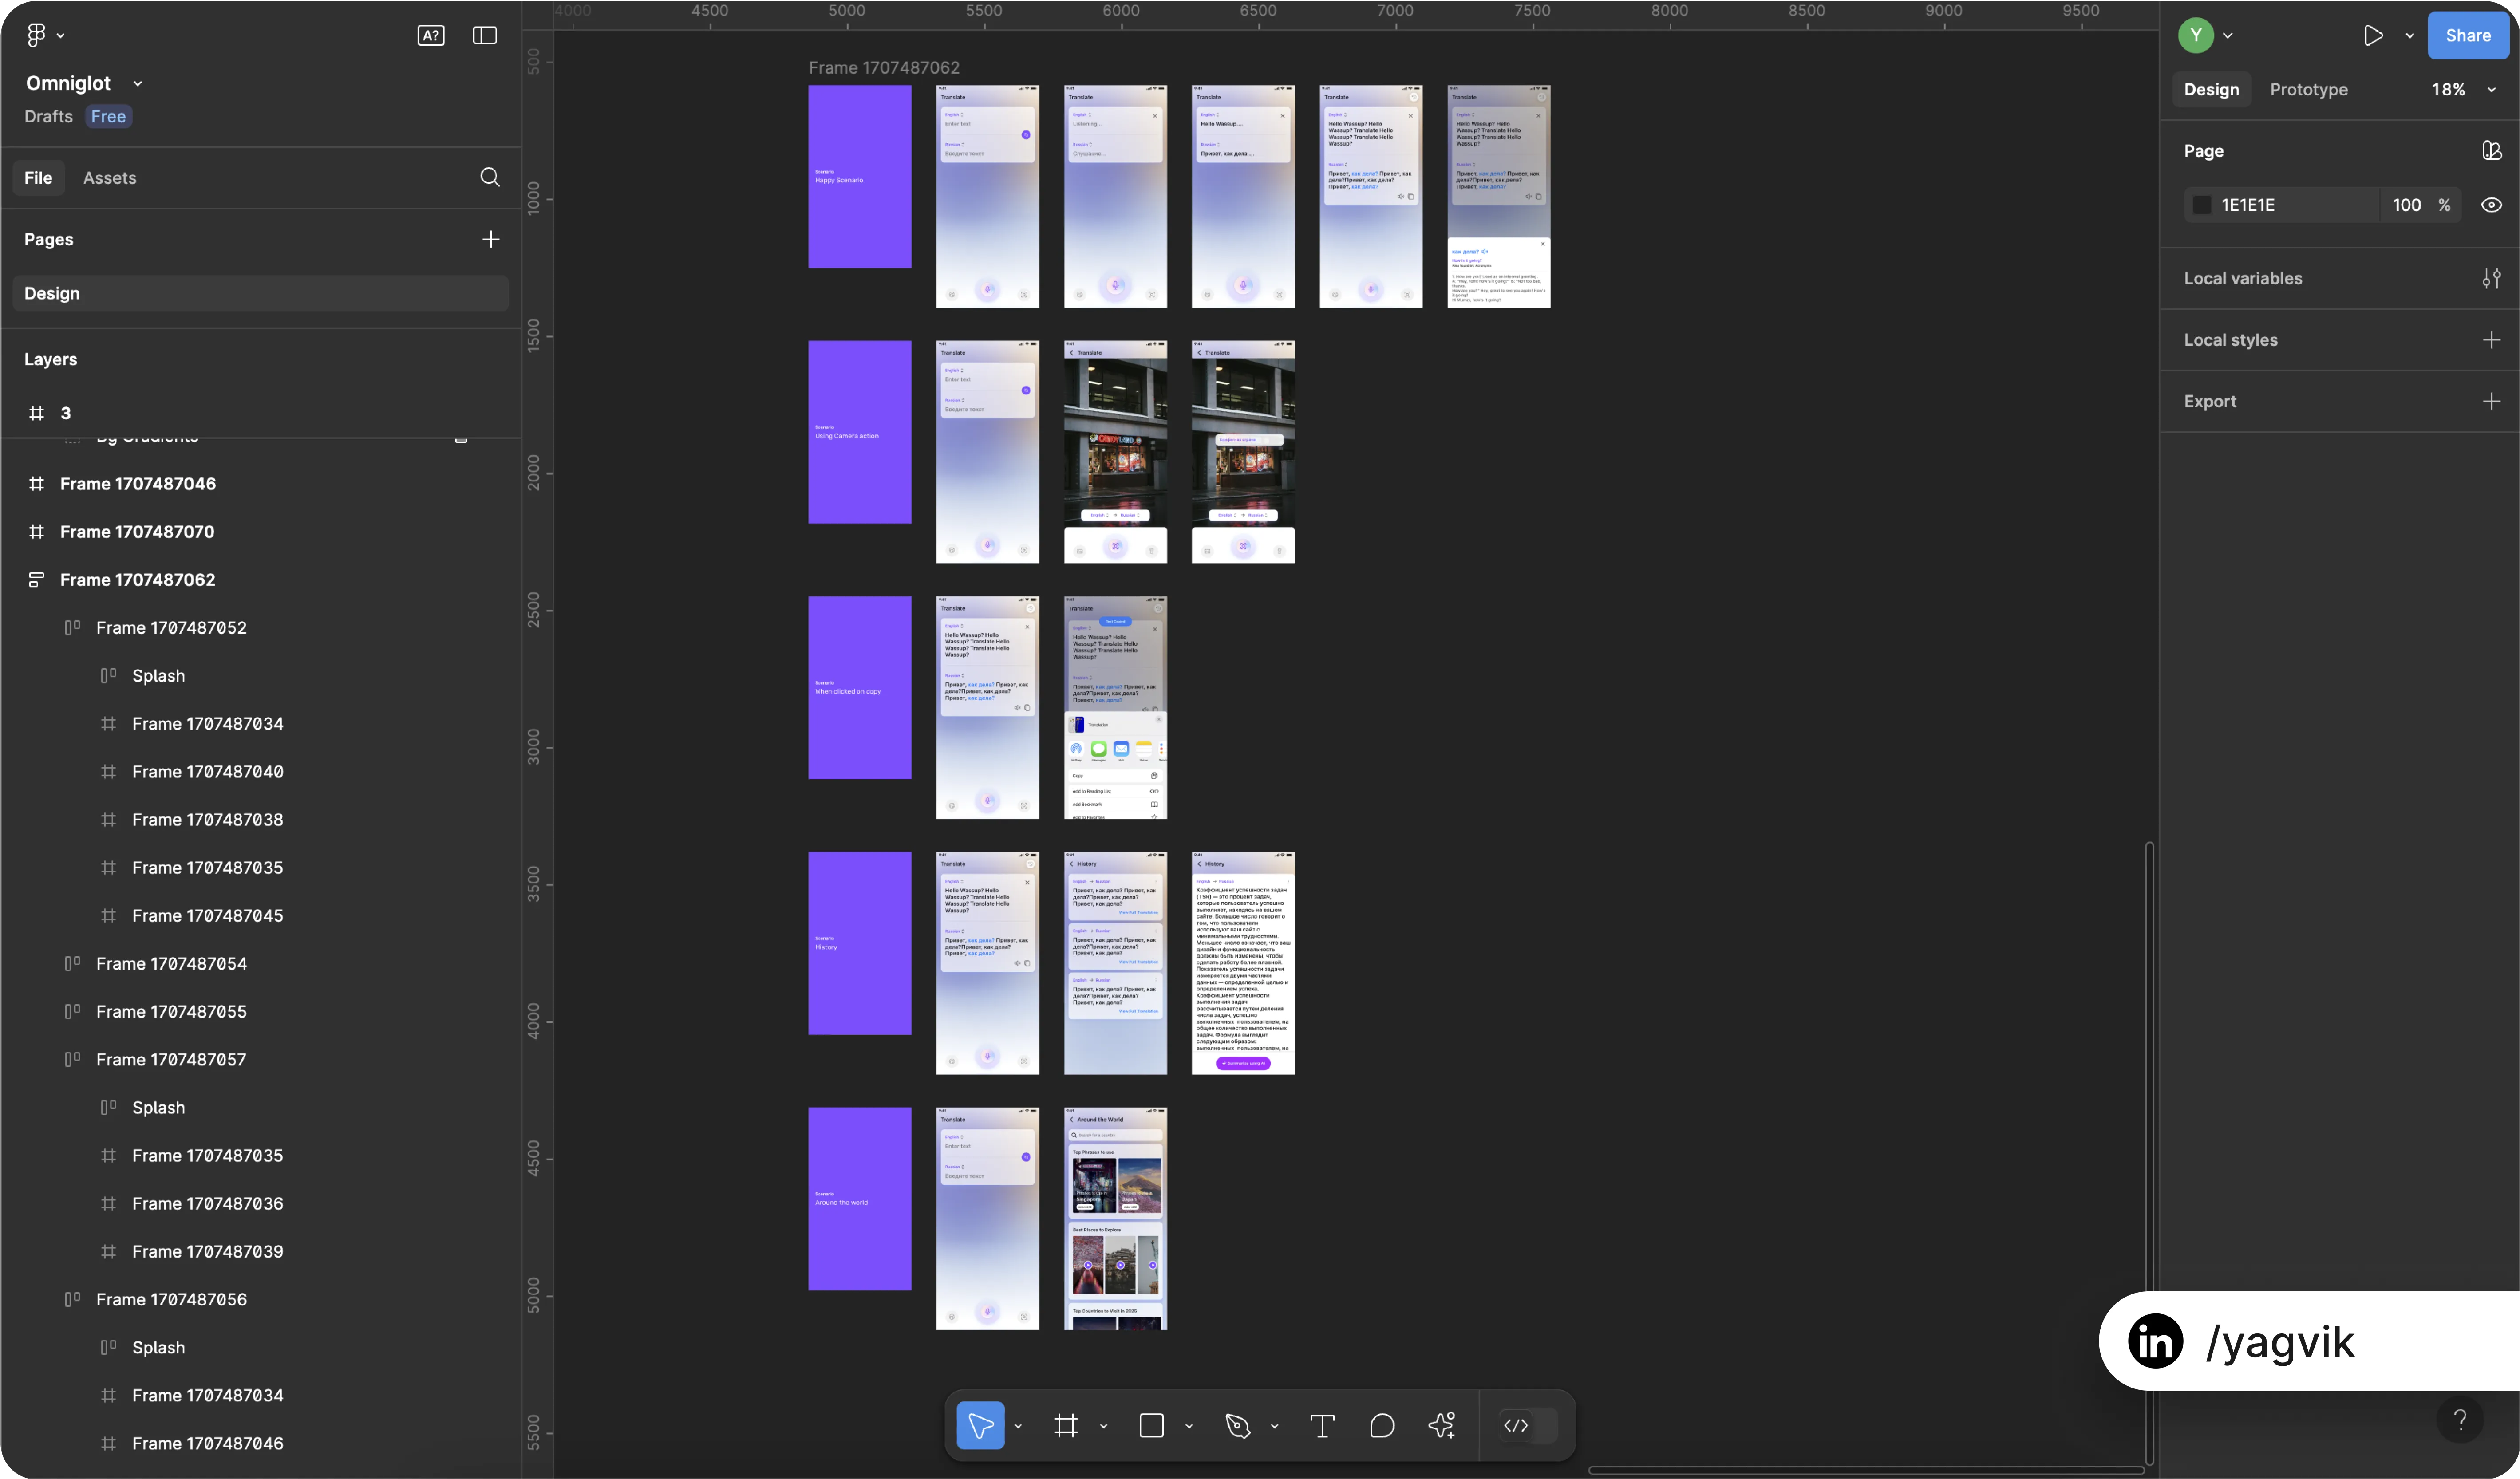Add a new page with plus button
Viewport: 2520px width, 1479px height.
[x=490, y=239]
